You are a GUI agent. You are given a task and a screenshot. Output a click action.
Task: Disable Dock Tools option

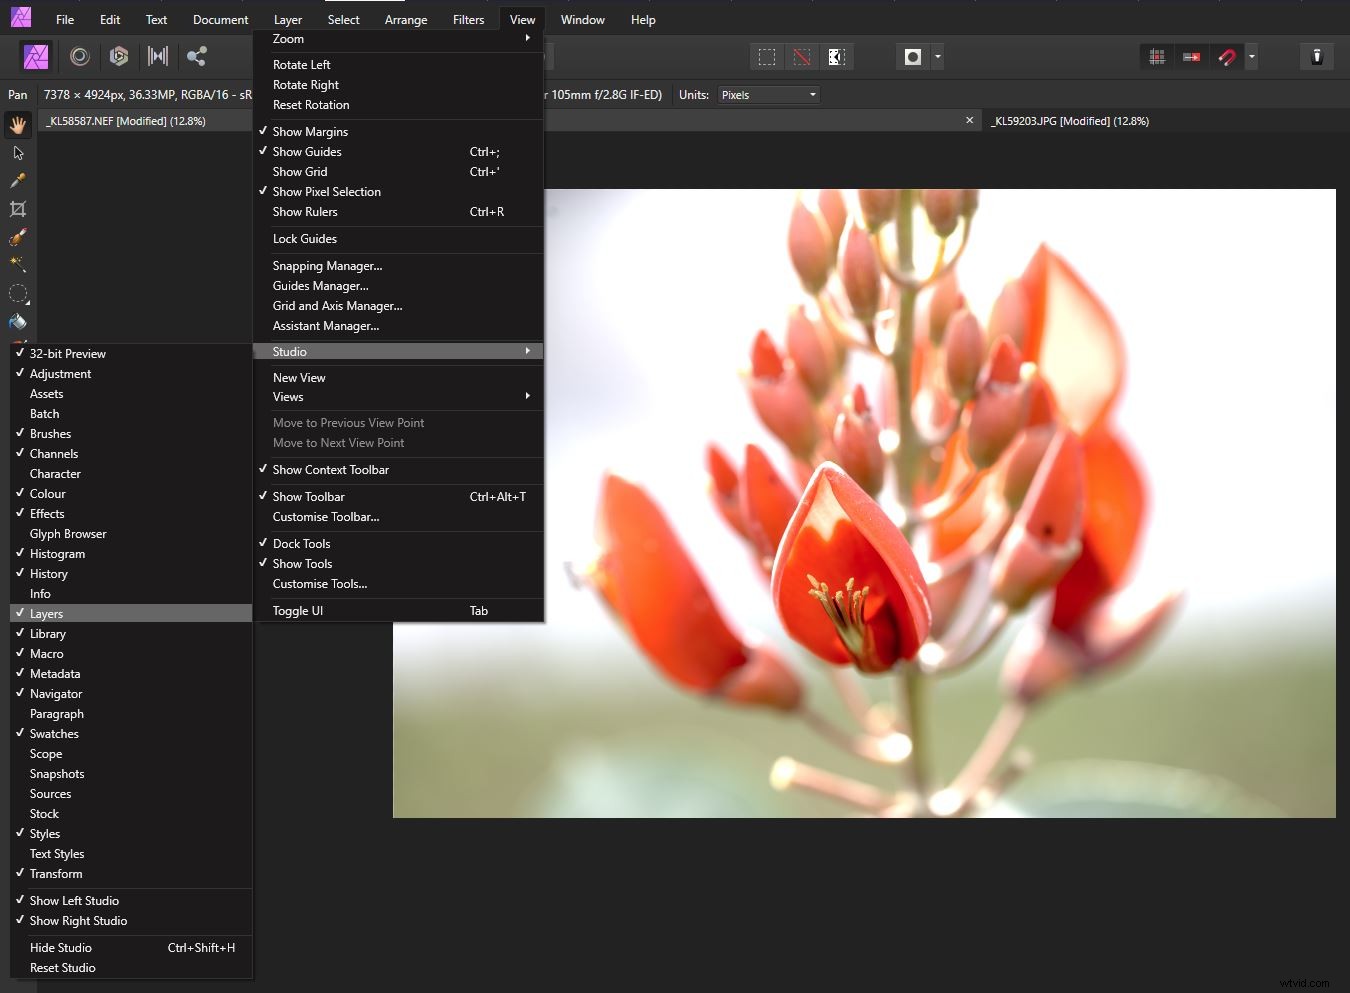301,543
